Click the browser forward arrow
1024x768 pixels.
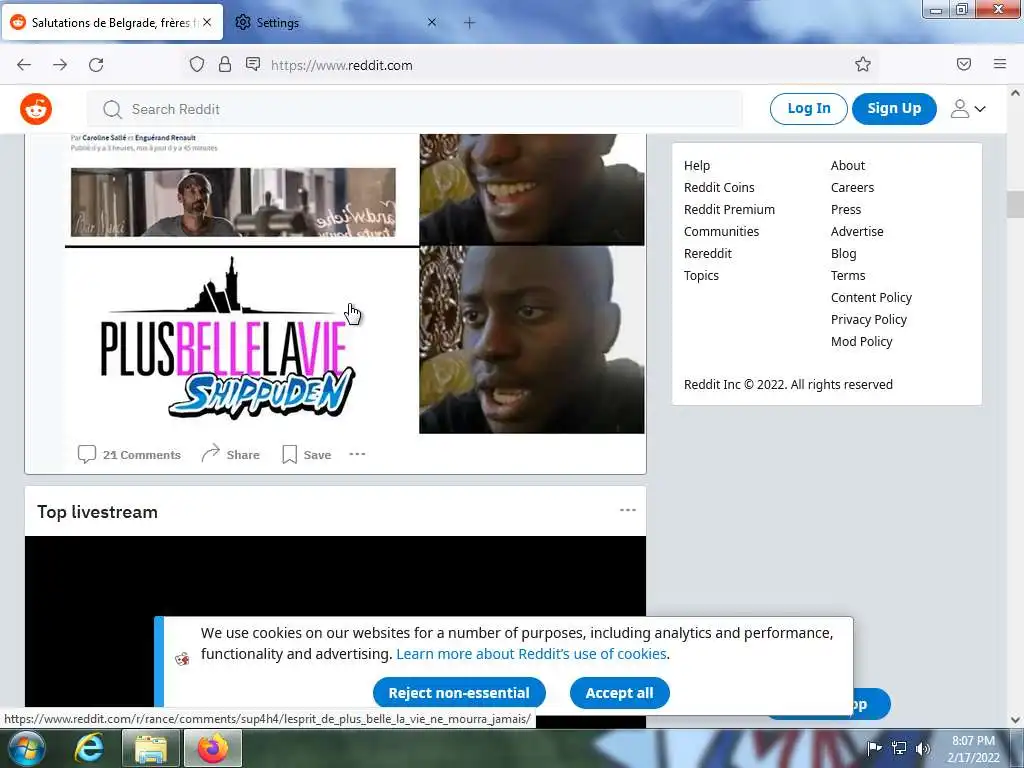tap(60, 65)
